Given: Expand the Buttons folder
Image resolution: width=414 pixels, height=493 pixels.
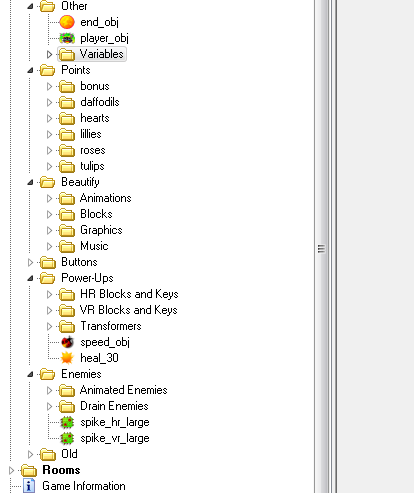Looking at the screenshot, I should tap(30, 262).
